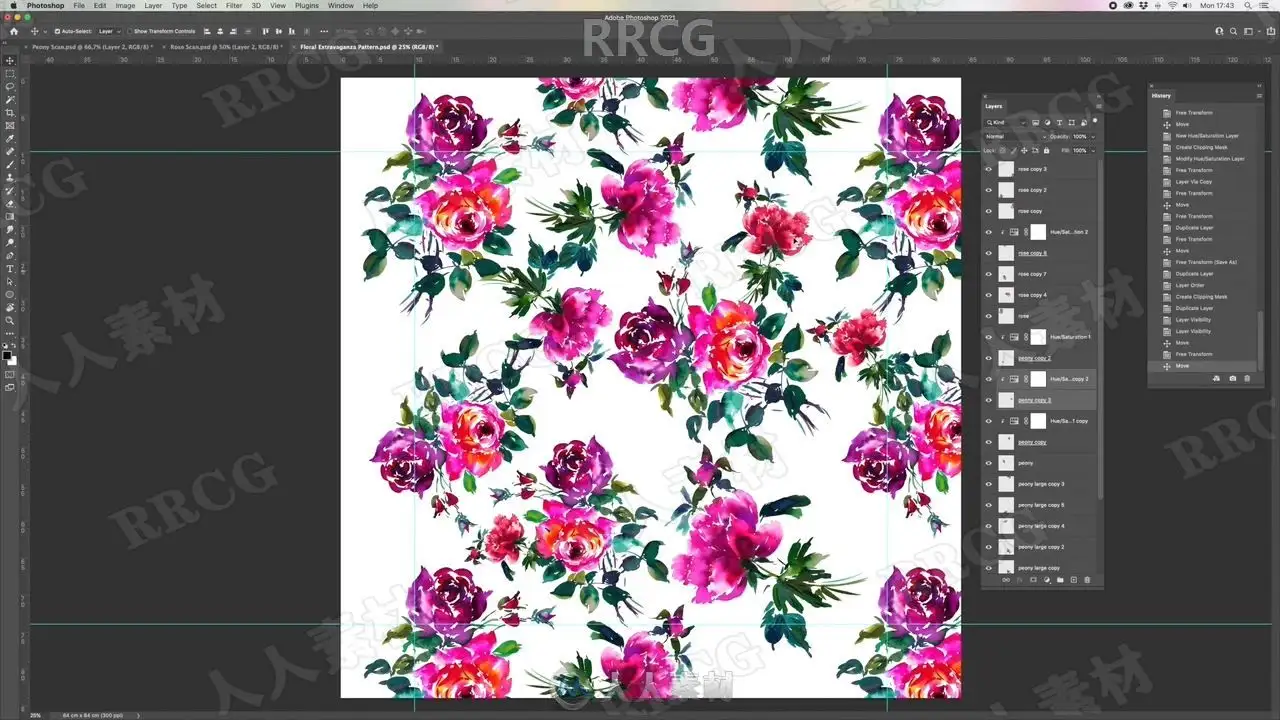Open the Plugins menu
This screenshot has height=720, width=1280.
307,6
